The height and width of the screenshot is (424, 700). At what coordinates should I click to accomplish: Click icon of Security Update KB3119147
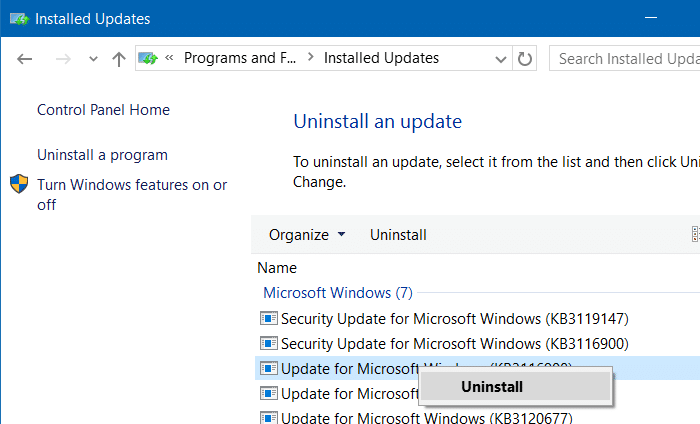[x=269, y=318]
